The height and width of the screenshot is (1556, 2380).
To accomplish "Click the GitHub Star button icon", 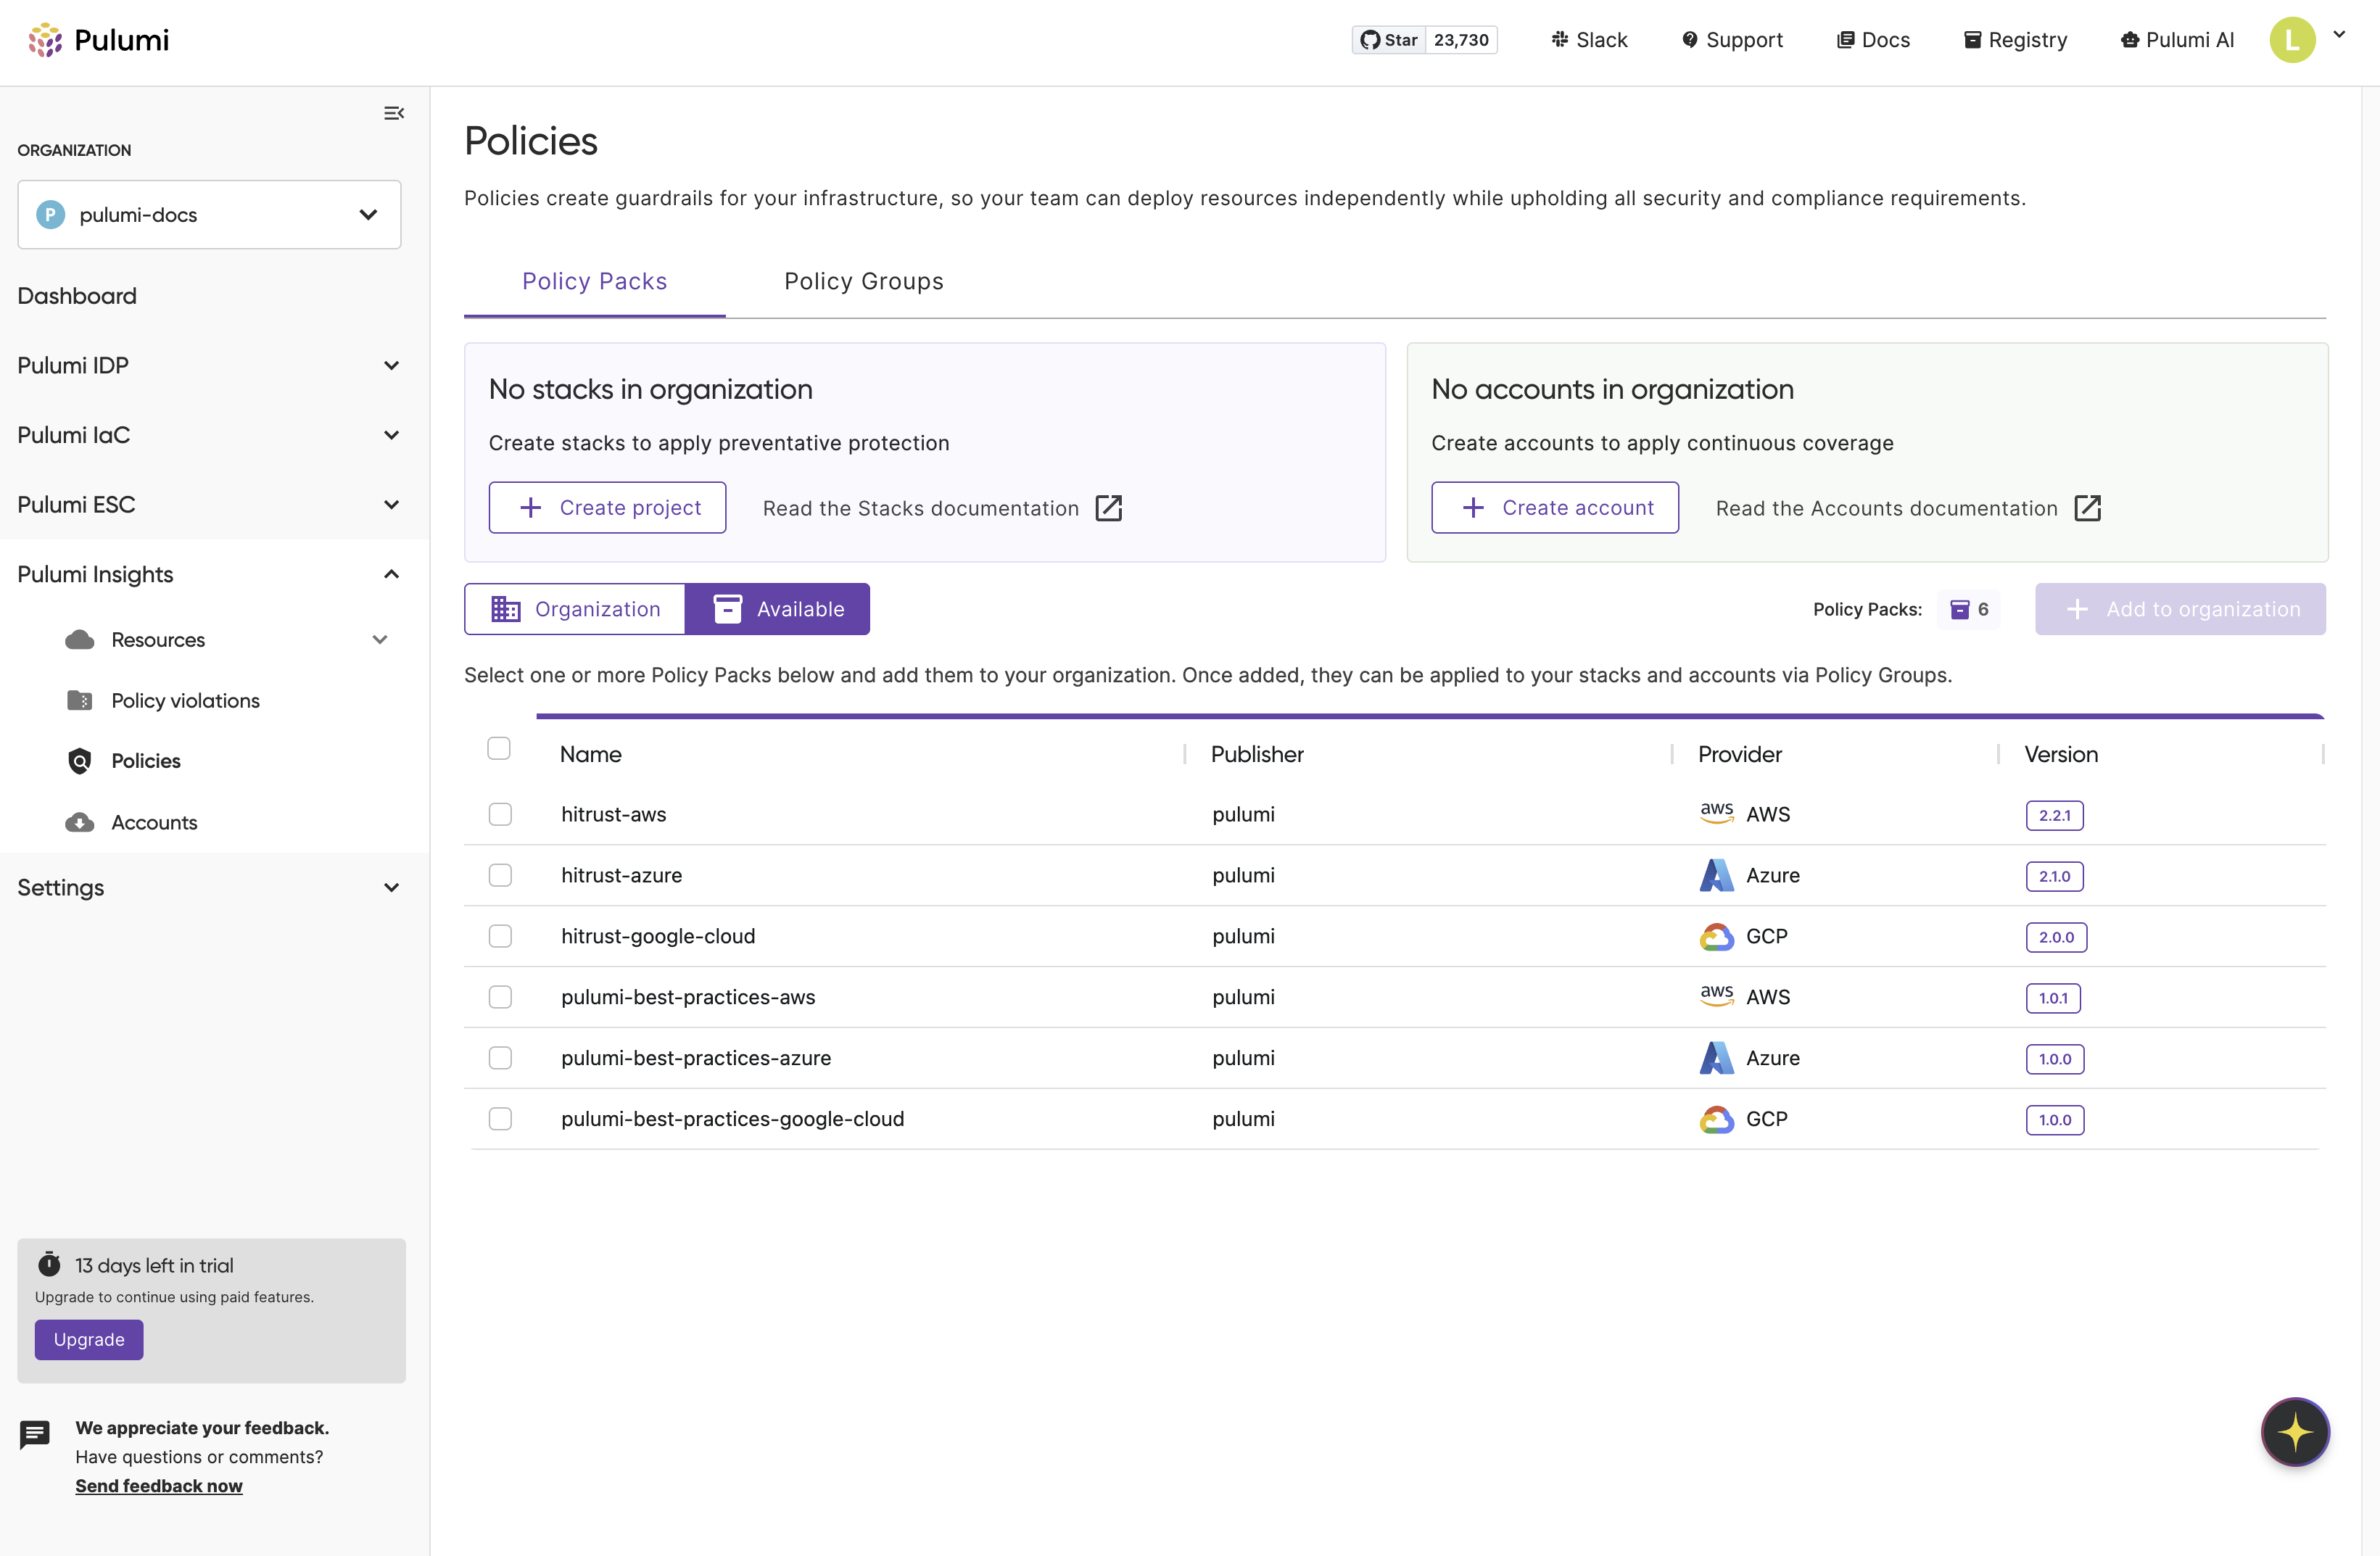I will pyautogui.click(x=1389, y=40).
